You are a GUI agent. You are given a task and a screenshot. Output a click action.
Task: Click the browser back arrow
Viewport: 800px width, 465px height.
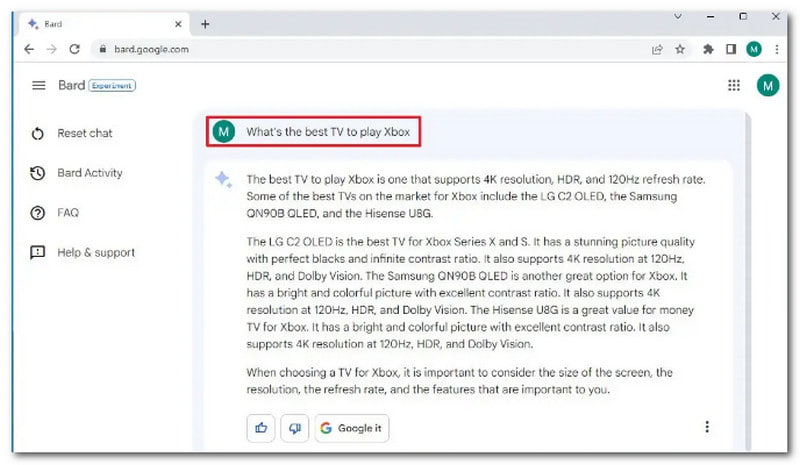29,49
